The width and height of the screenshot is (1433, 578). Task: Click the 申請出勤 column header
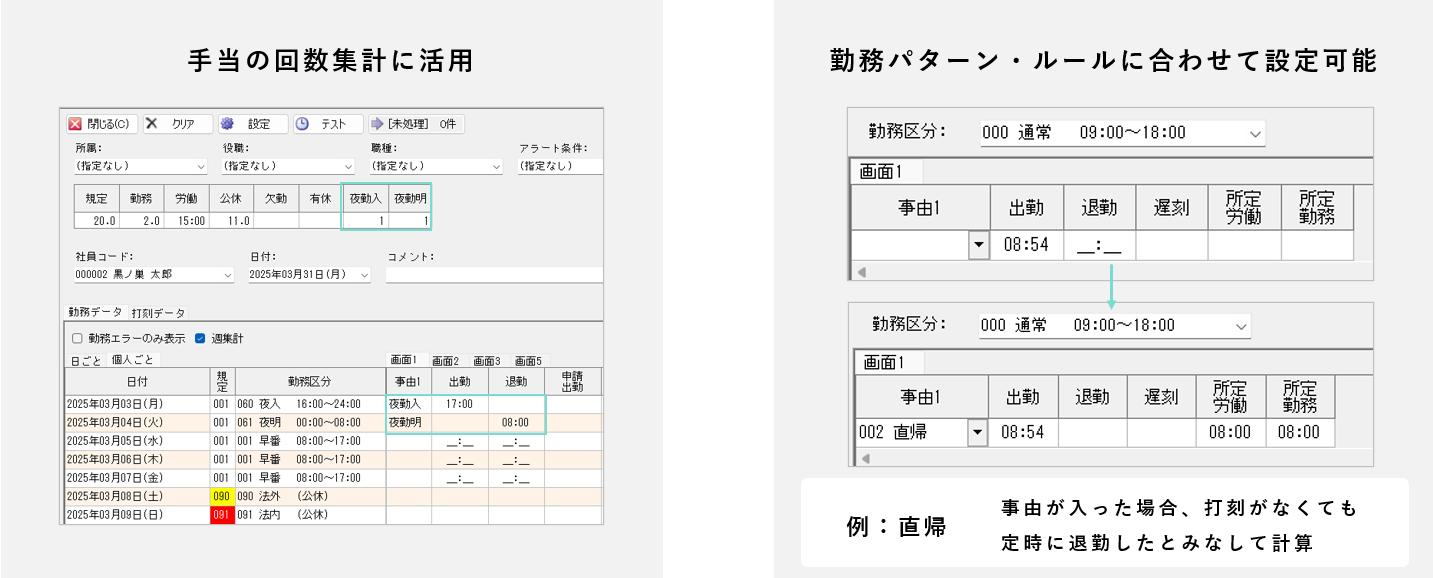(574, 381)
